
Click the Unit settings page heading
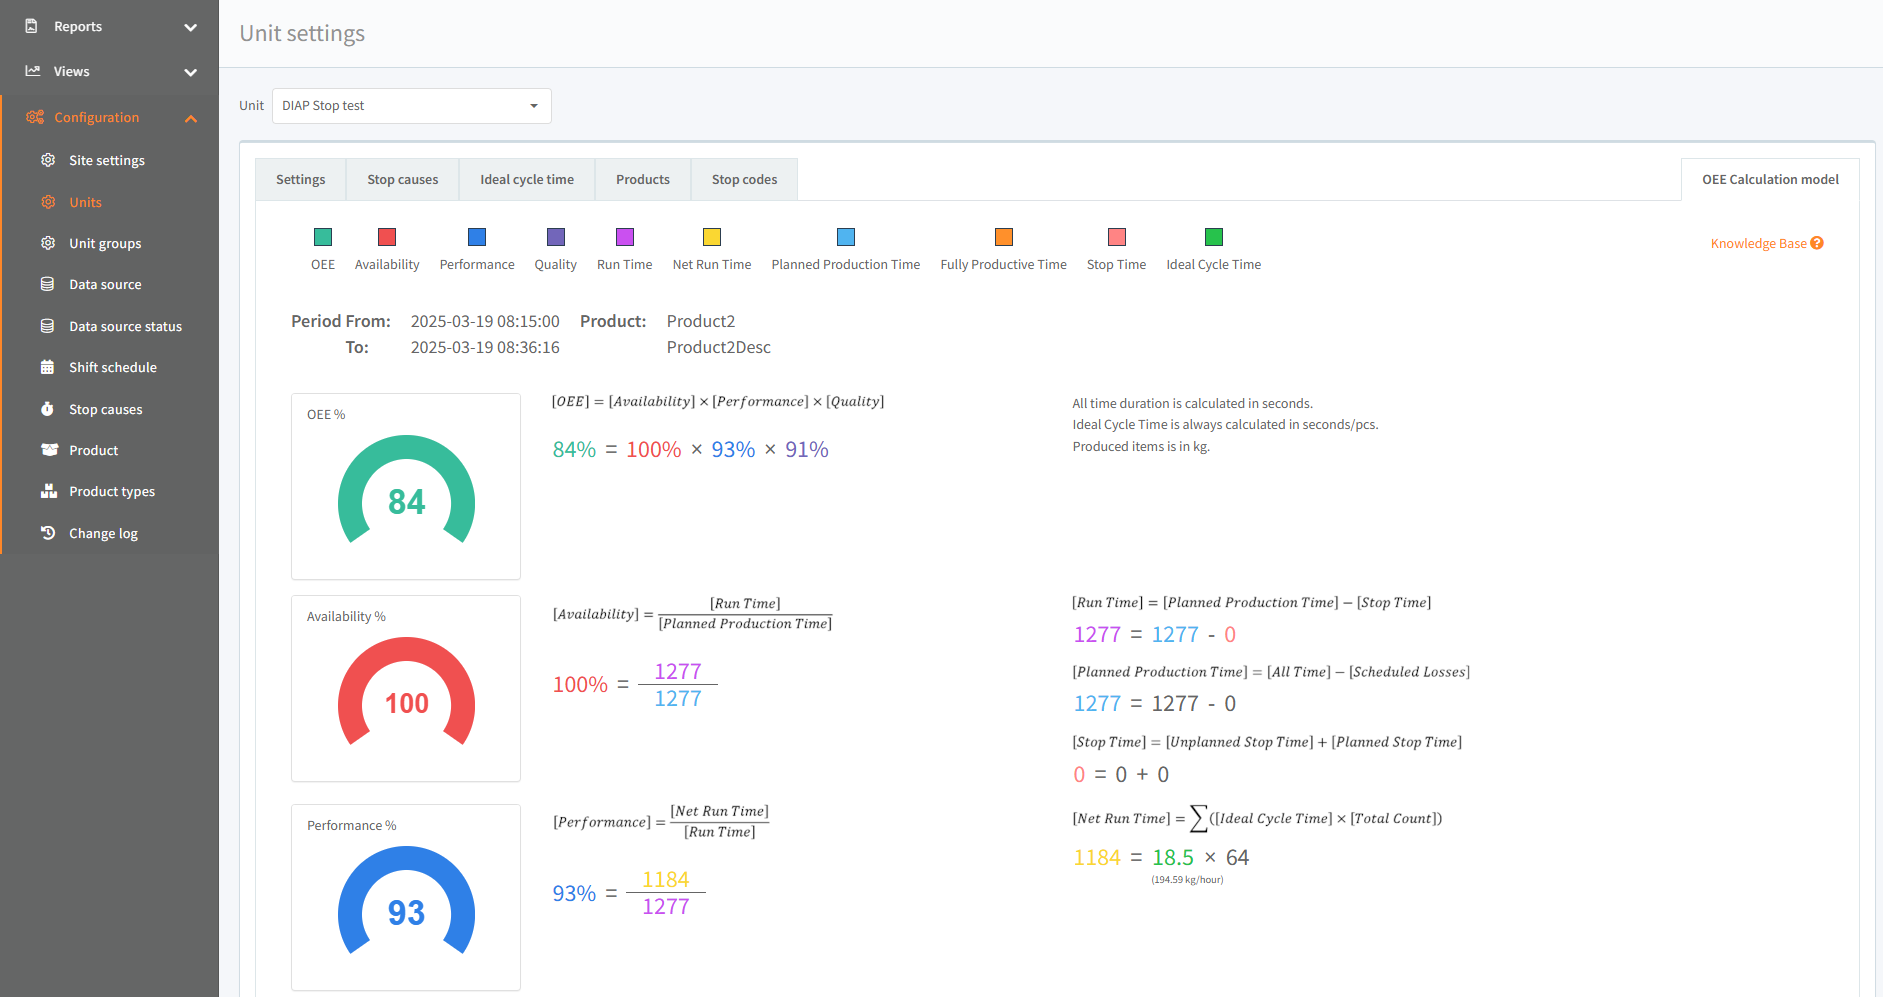pos(302,33)
